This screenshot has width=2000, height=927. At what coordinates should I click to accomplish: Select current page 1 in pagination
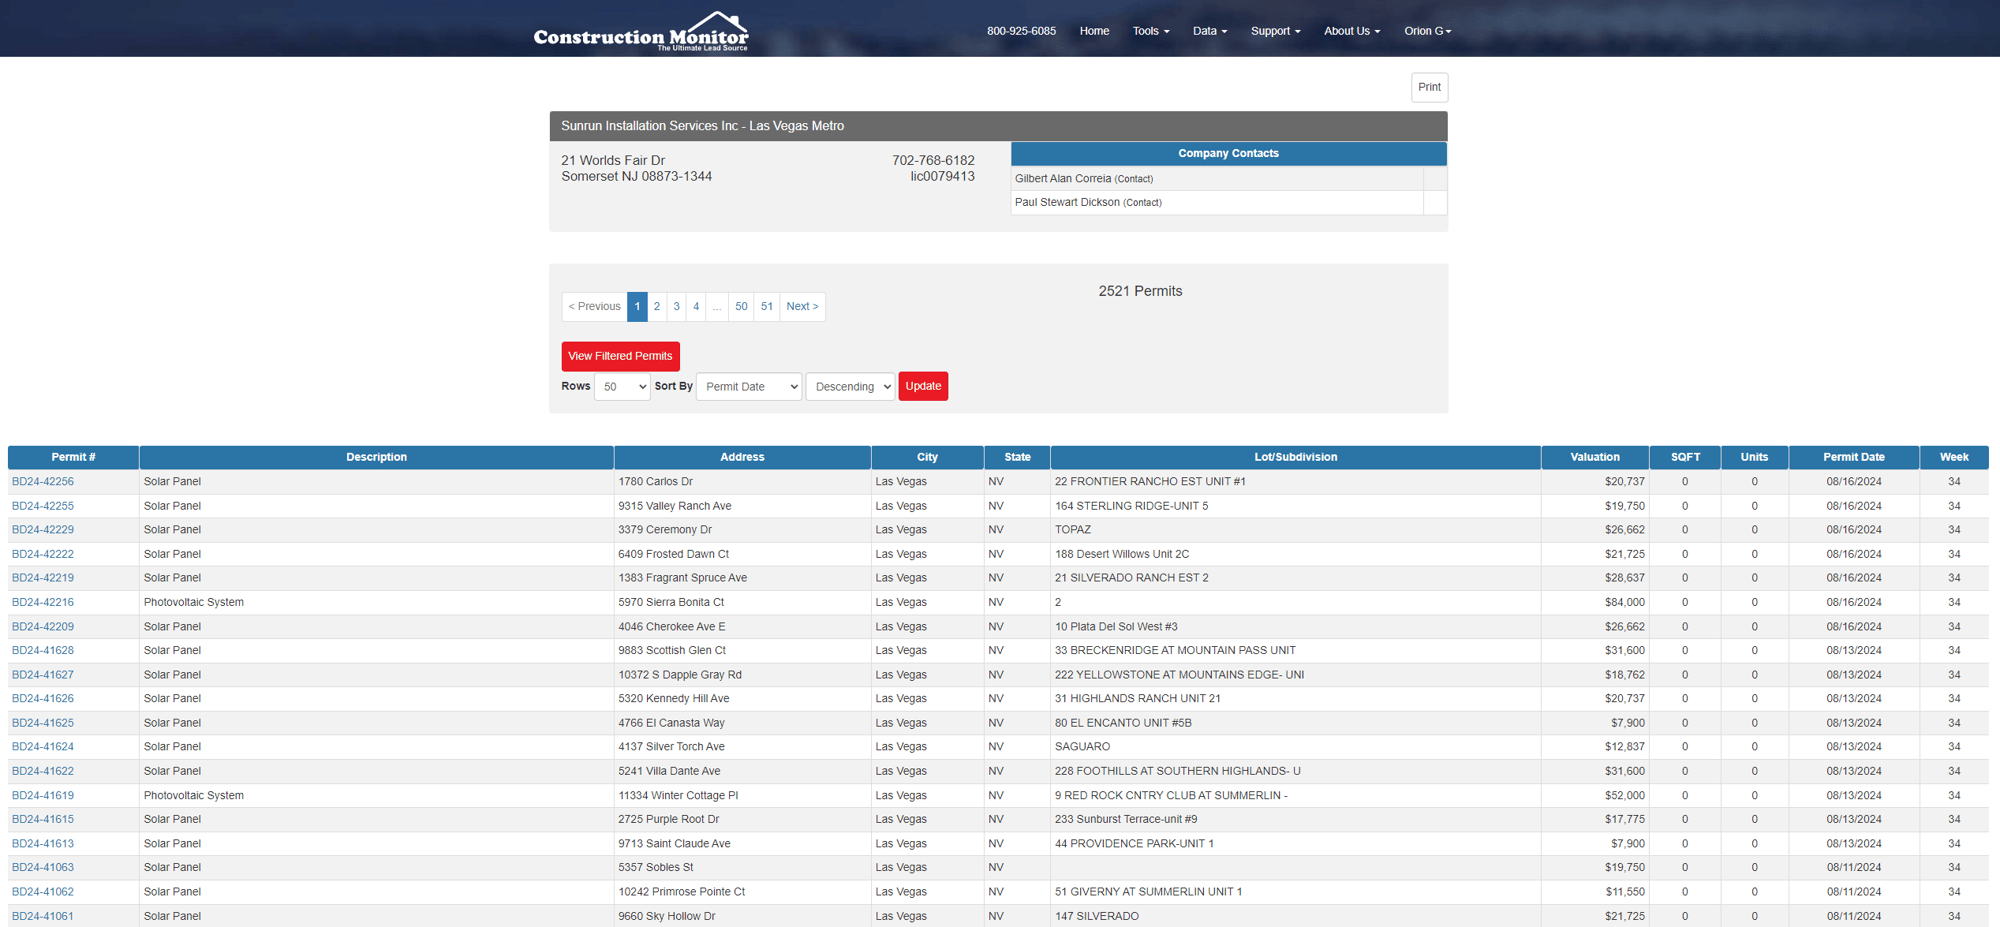click(x=637, y=307)
